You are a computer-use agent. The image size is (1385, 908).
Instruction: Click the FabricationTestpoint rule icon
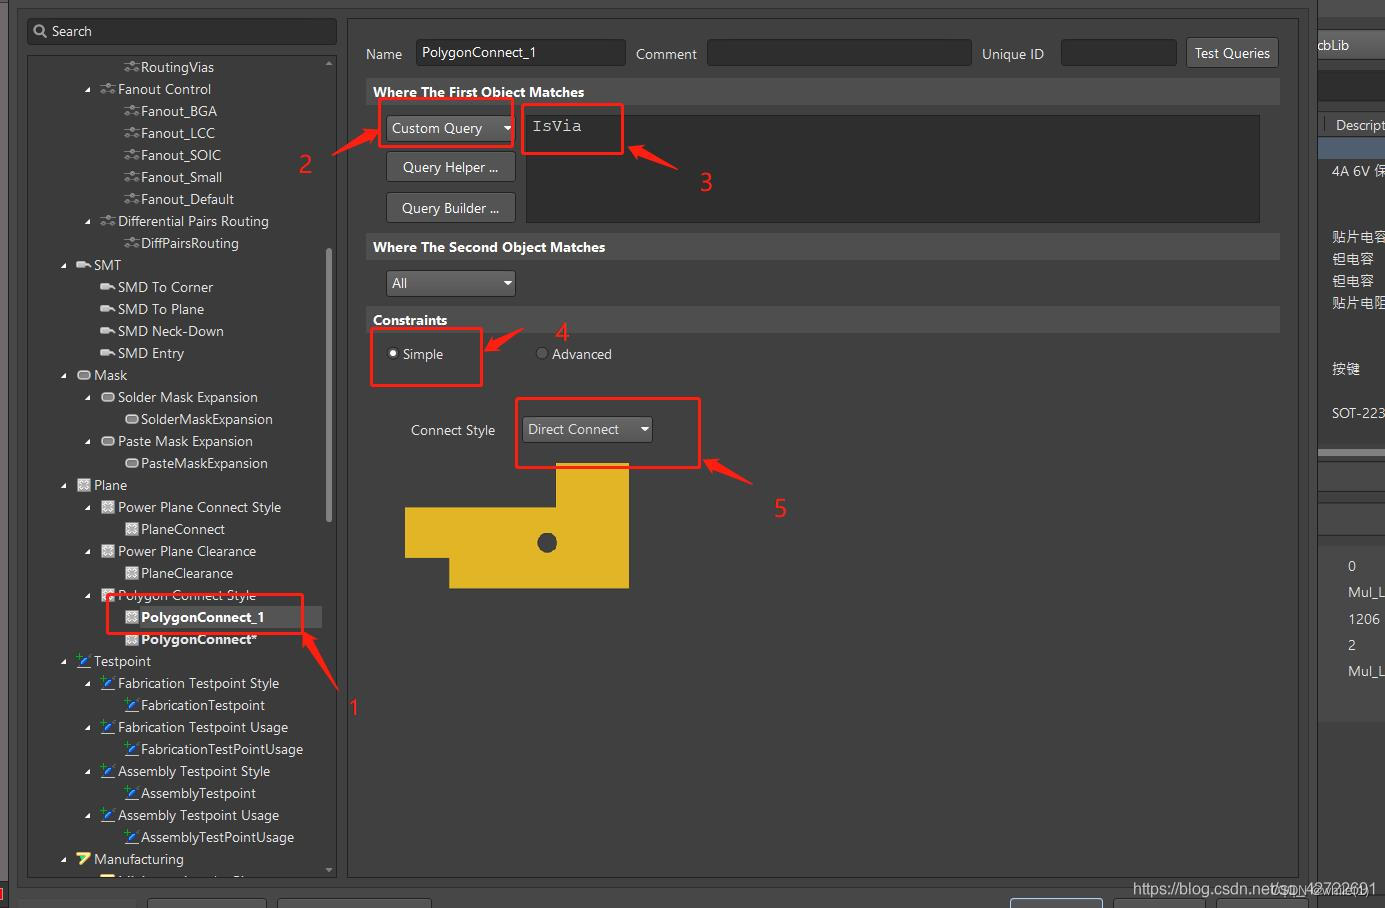tap(132, 705)
